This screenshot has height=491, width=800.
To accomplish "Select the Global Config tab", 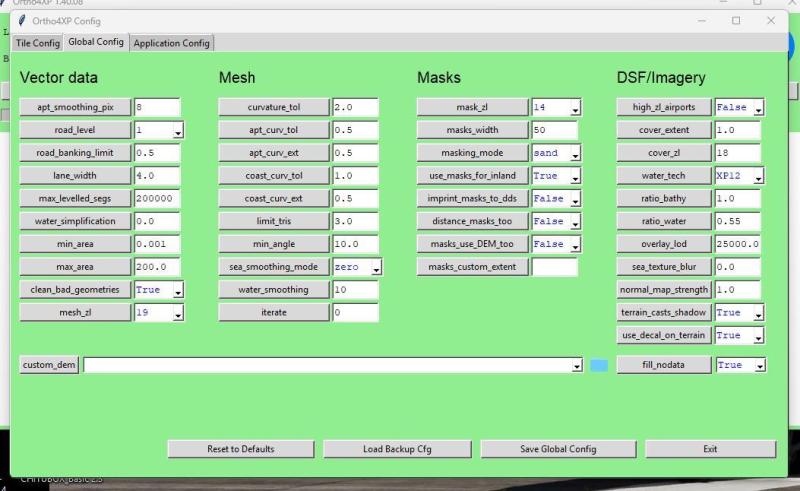I will (x=96, y=42).
